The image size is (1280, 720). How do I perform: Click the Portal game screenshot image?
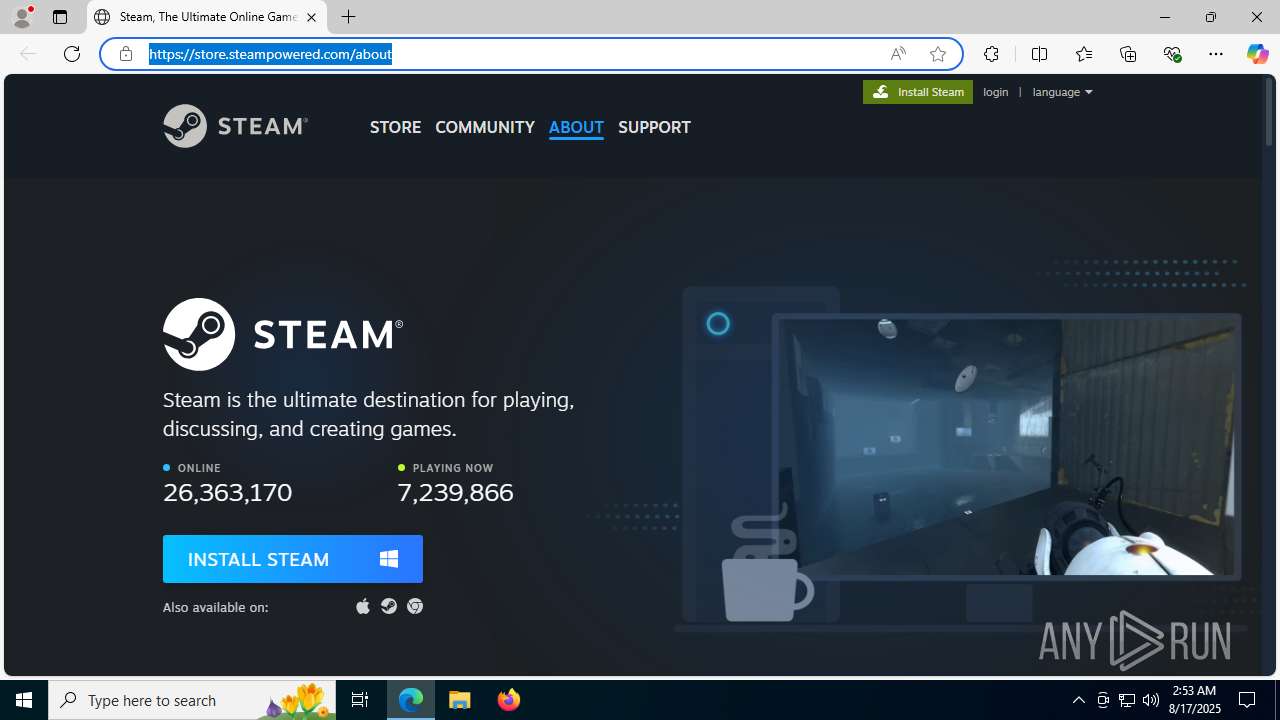point(1008,447)
